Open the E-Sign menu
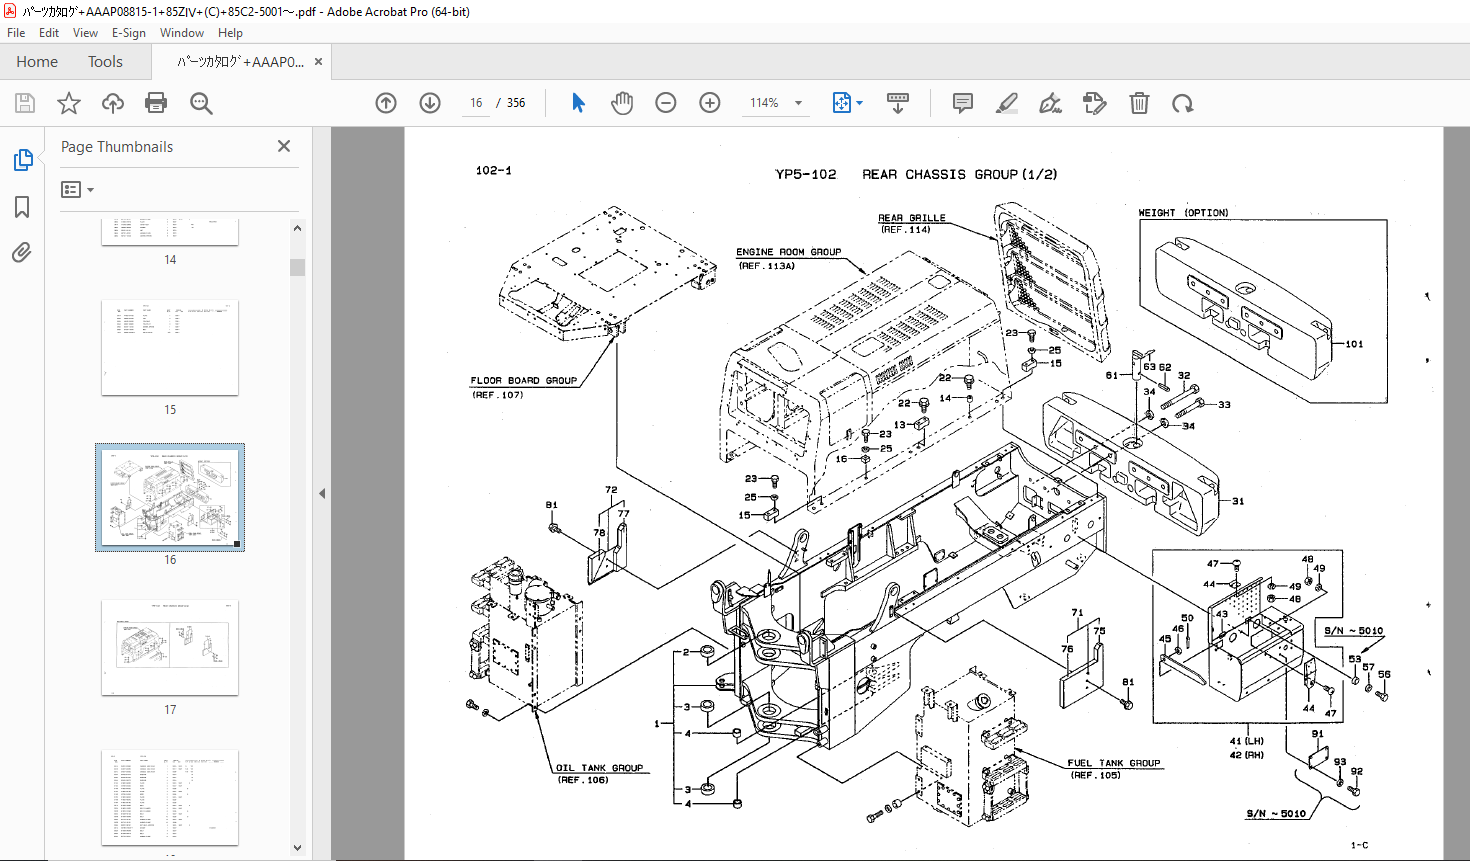The width and height of the screenshot is (1470, 861). (x=128, y=33)
